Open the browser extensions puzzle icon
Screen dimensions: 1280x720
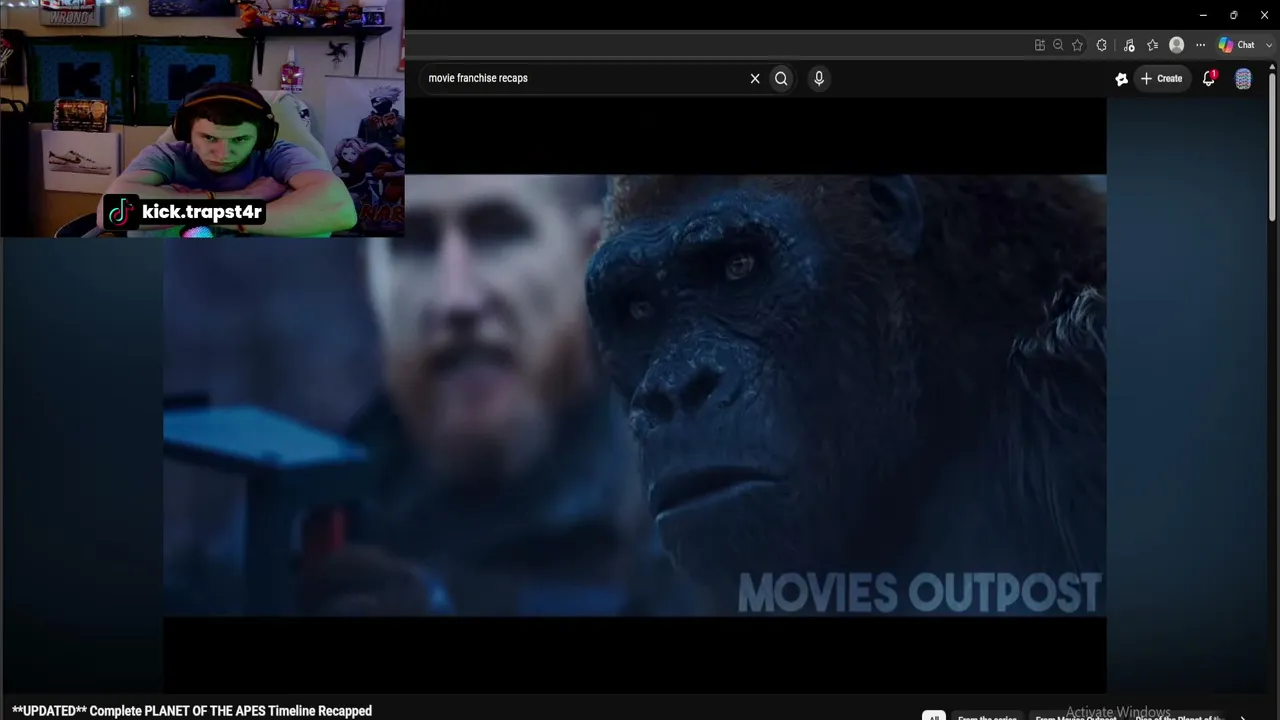pos(1102,45)
